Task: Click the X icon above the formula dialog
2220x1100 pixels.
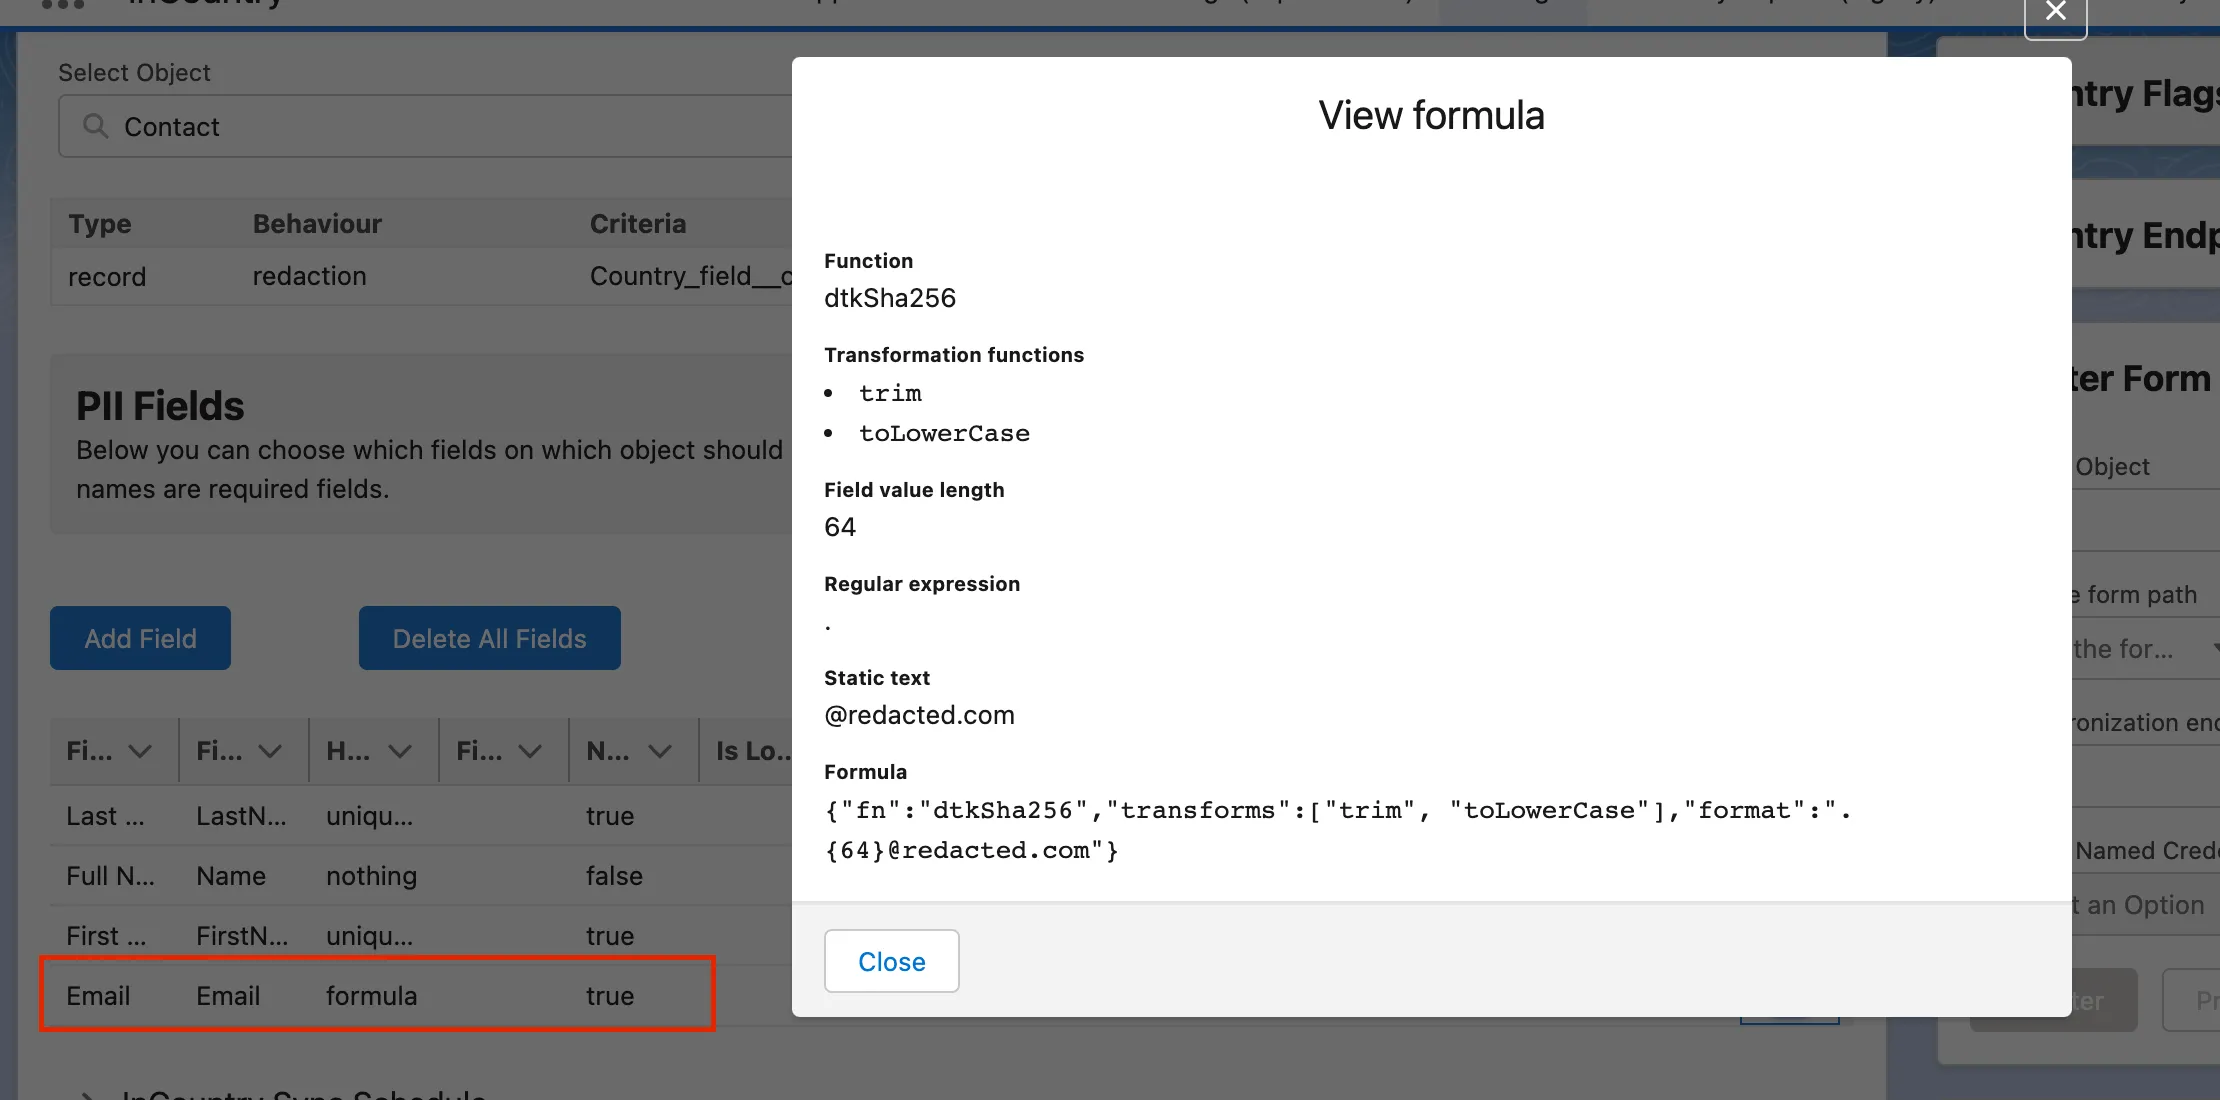Action: pyautogui.click(x=2055, y=13)
